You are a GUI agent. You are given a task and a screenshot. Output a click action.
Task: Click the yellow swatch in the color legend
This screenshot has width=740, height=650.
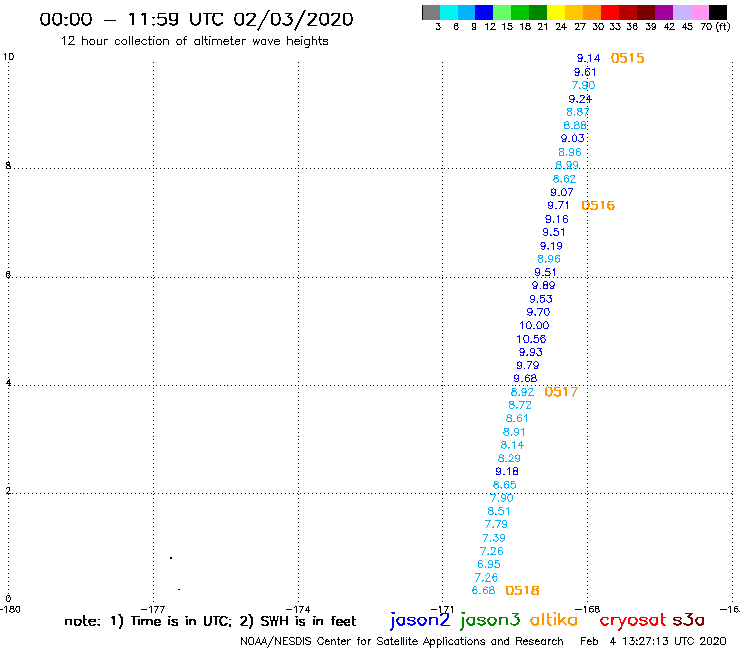tap(556, 12)
